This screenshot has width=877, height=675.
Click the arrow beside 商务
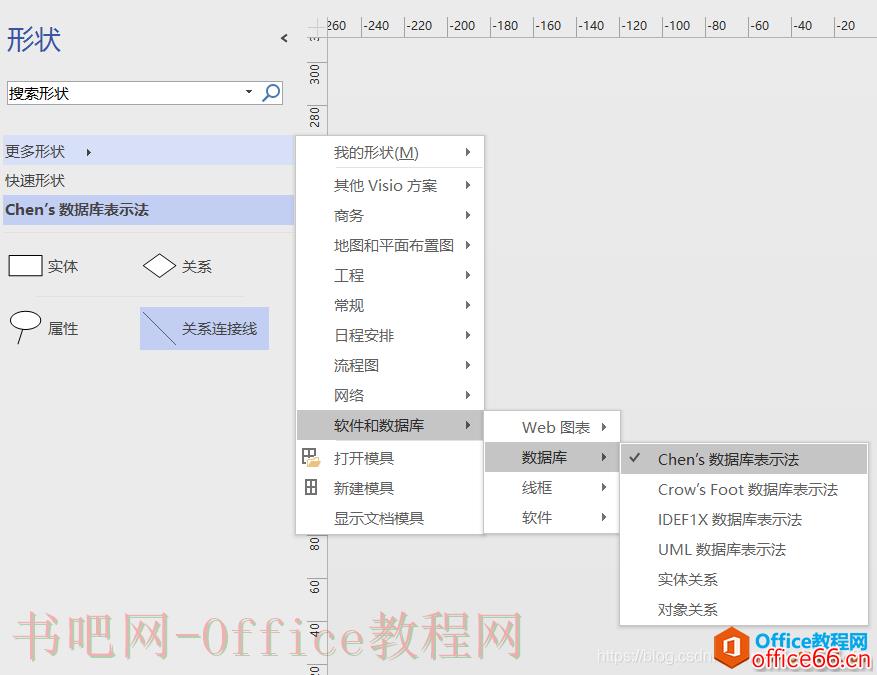pyautogui.click(x=468, y=215)
